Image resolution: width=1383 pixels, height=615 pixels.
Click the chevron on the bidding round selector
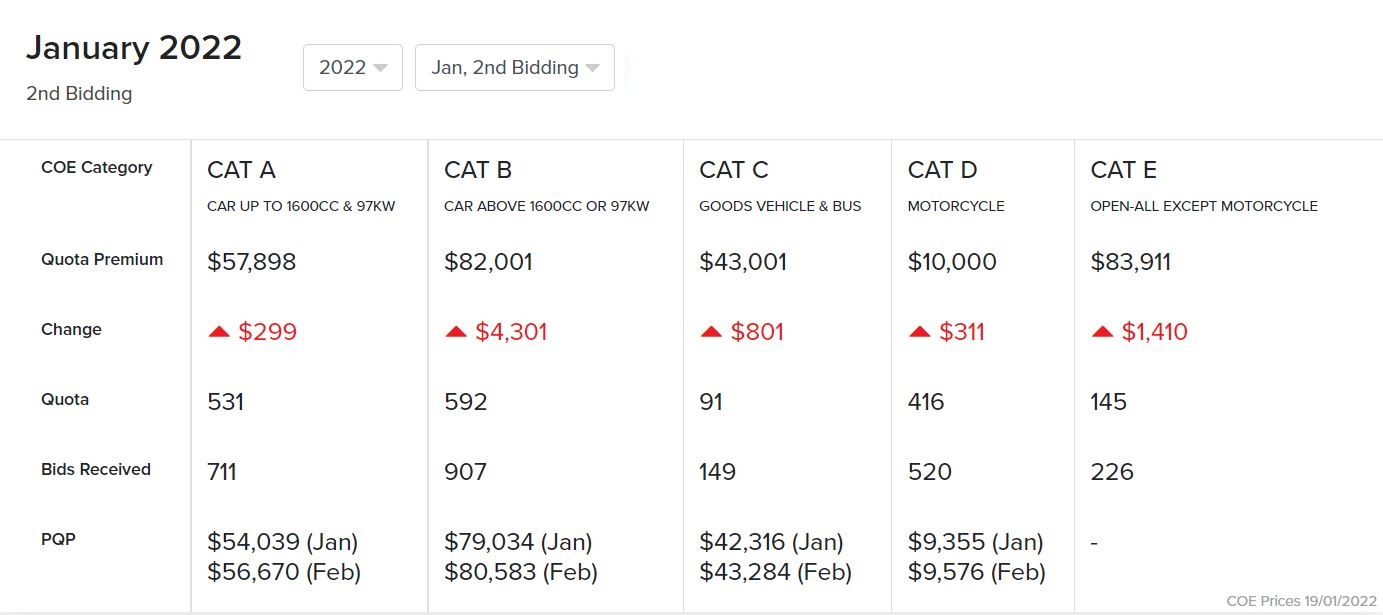pyautogui.click(x=594, y=67)
